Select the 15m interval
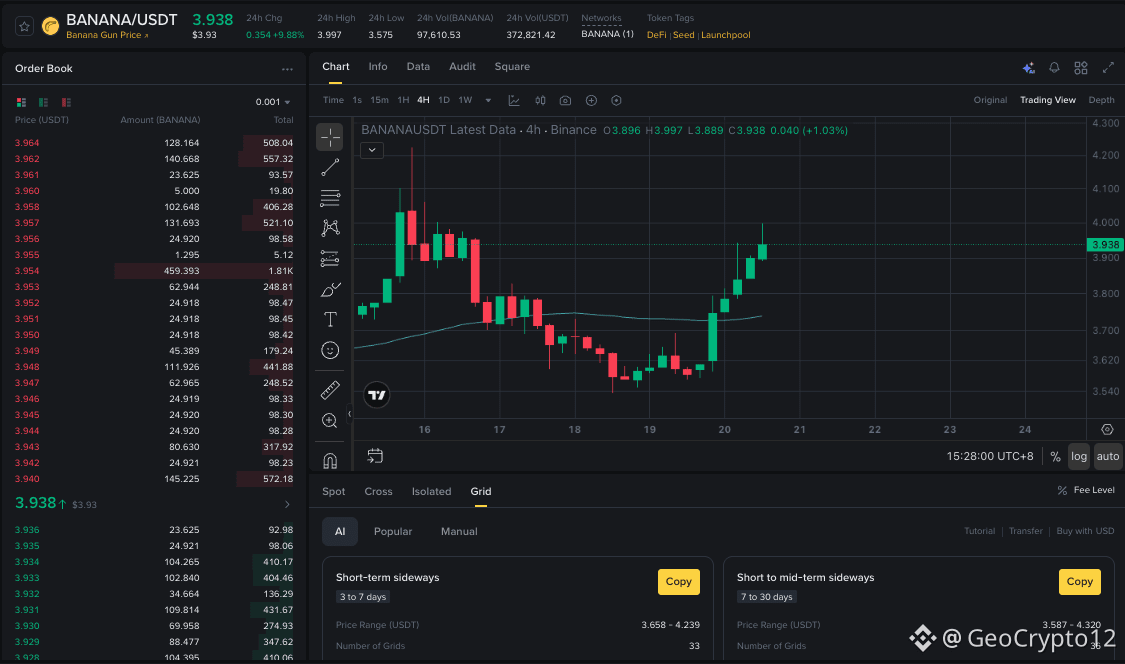Screen dimensions: 1125x664 380,100
